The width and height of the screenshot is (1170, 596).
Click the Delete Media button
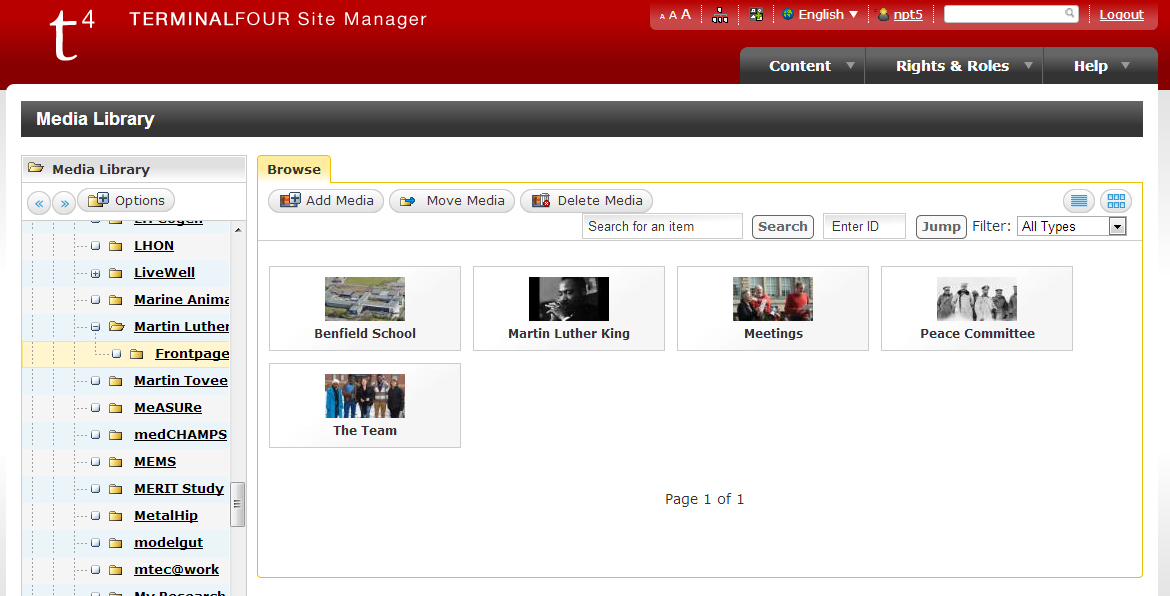point(587,201)
